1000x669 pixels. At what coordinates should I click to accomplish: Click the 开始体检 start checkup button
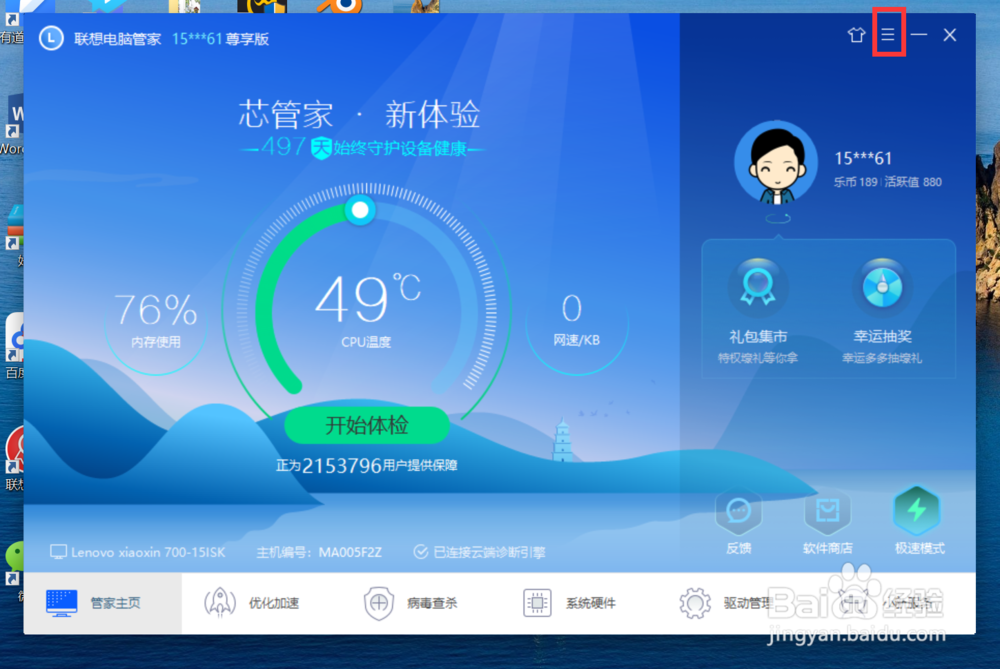point(367,425)
